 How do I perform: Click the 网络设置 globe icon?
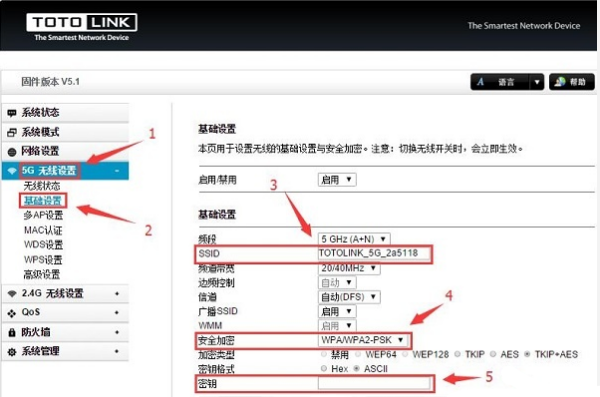(12, 152)
